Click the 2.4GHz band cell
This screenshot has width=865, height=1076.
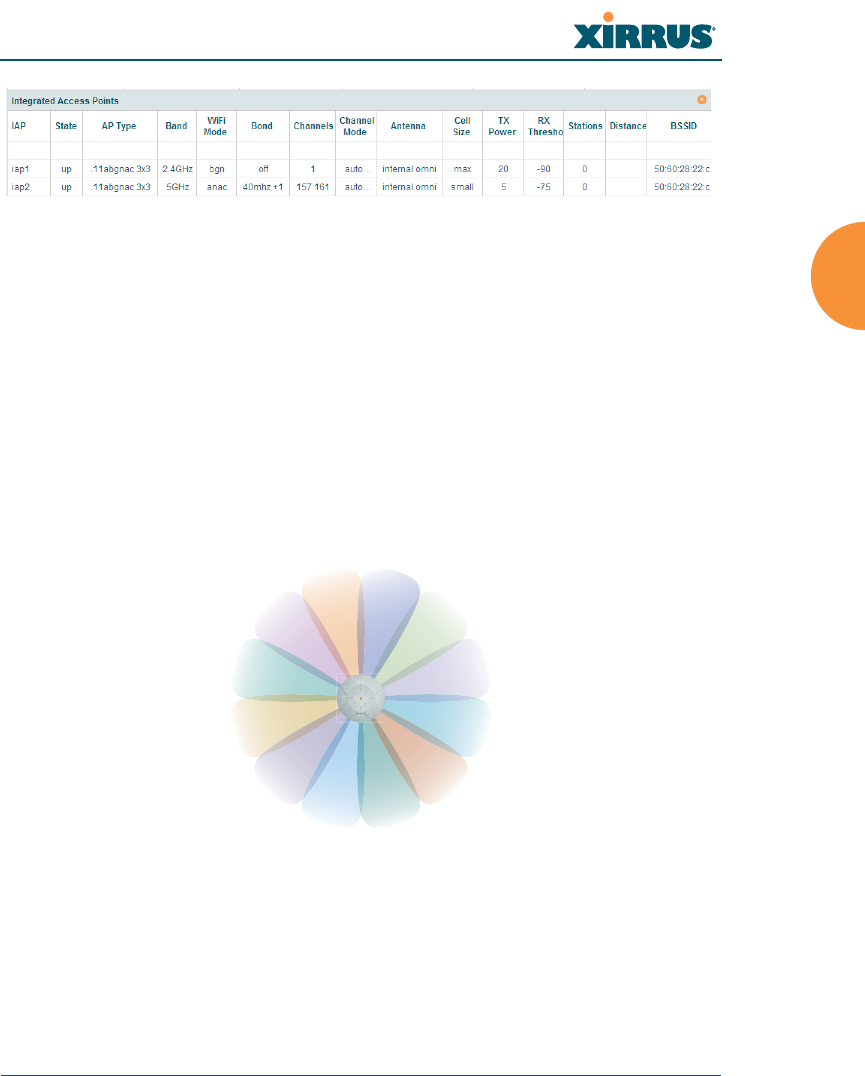[x=177, y=169]
